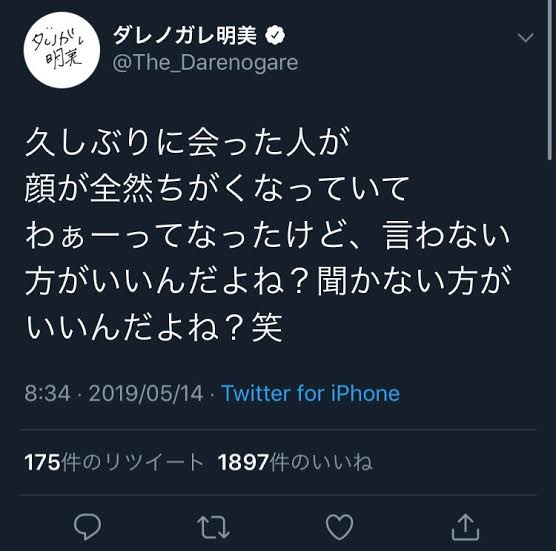
Task: View the 175件のリツイート list
Action: click(x=114, y=462)
